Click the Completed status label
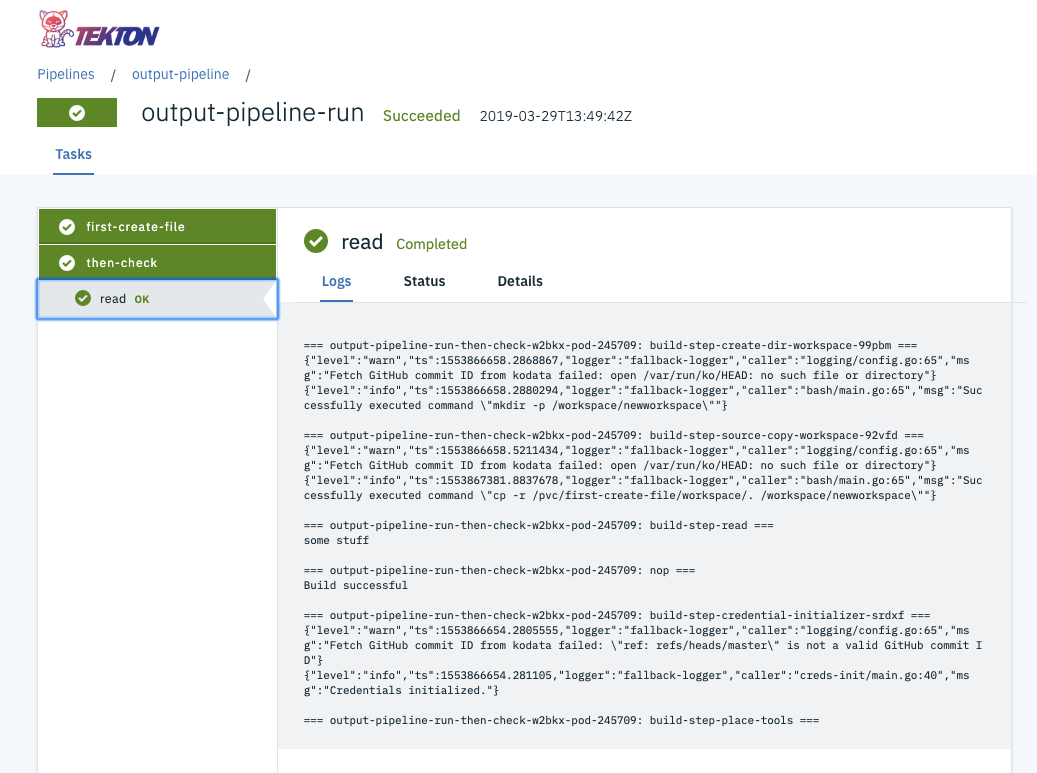The image size is (1037, 773). tap(431, 244)
